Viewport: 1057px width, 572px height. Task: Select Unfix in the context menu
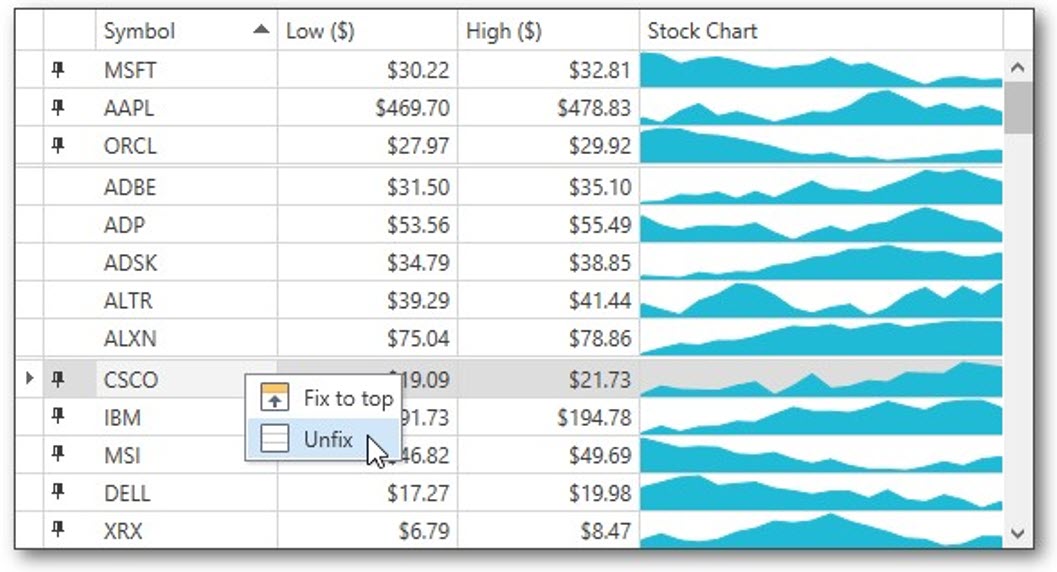pyautogui.click(x=328, y=438)
